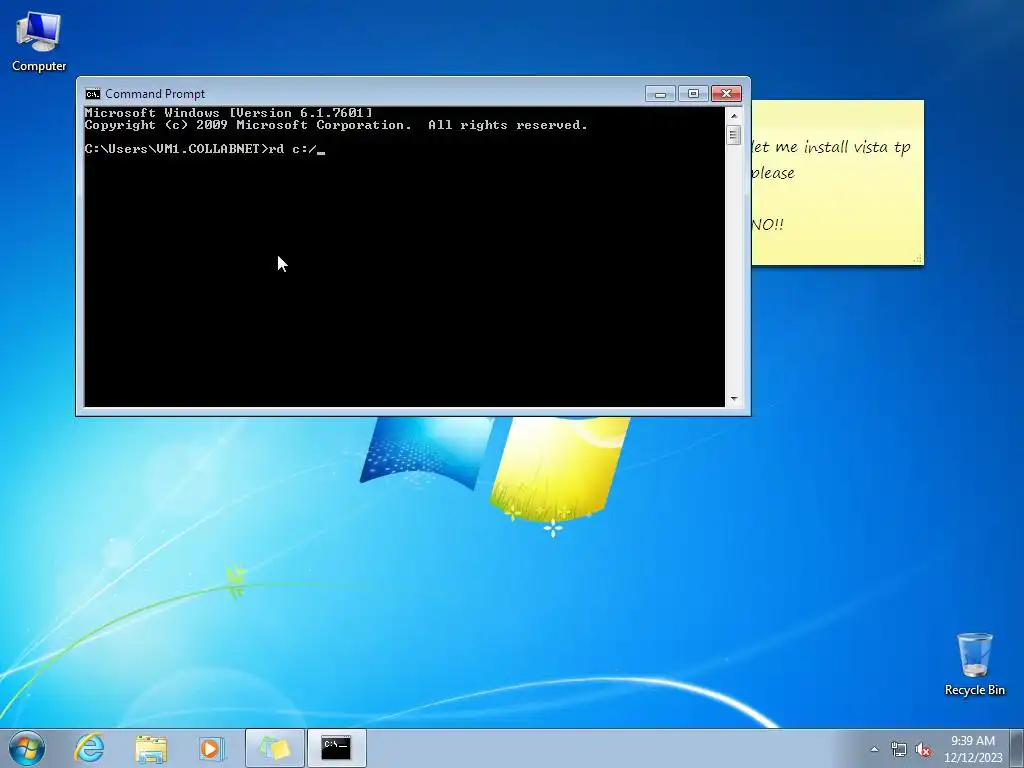The width and height of the screenshot is (1024, 768).
Task: Maximize the Command Prompt window
Action: [x=694, y=94]
